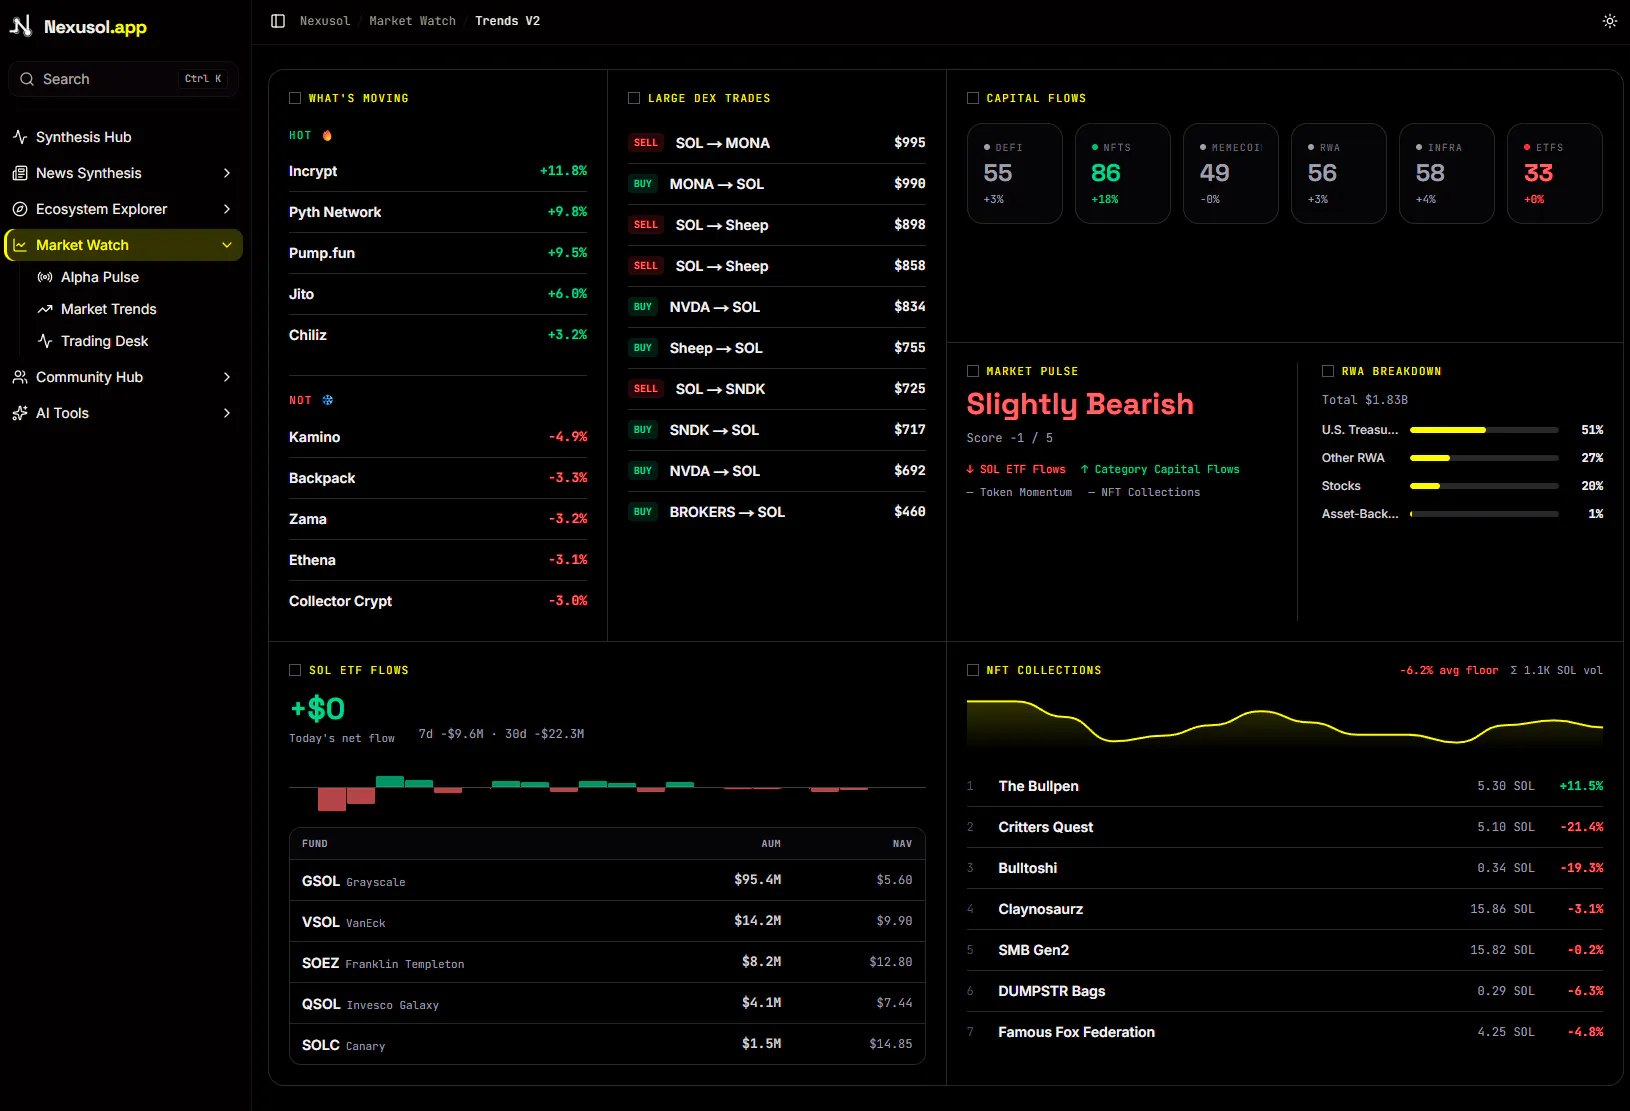Select the NFTS capital flow card
This screenshot has height=1111, width=1630.
coord(1123,173)
